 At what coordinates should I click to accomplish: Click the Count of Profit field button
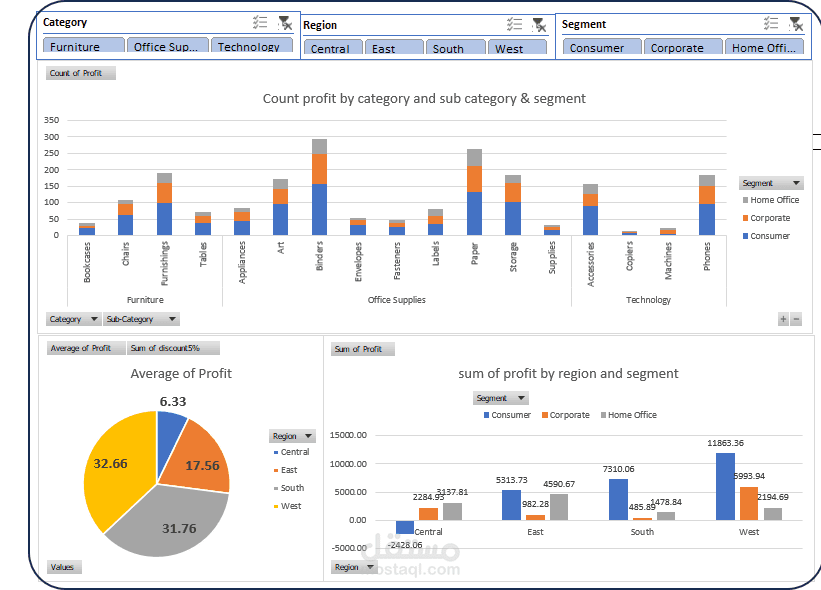click(81, 73)
